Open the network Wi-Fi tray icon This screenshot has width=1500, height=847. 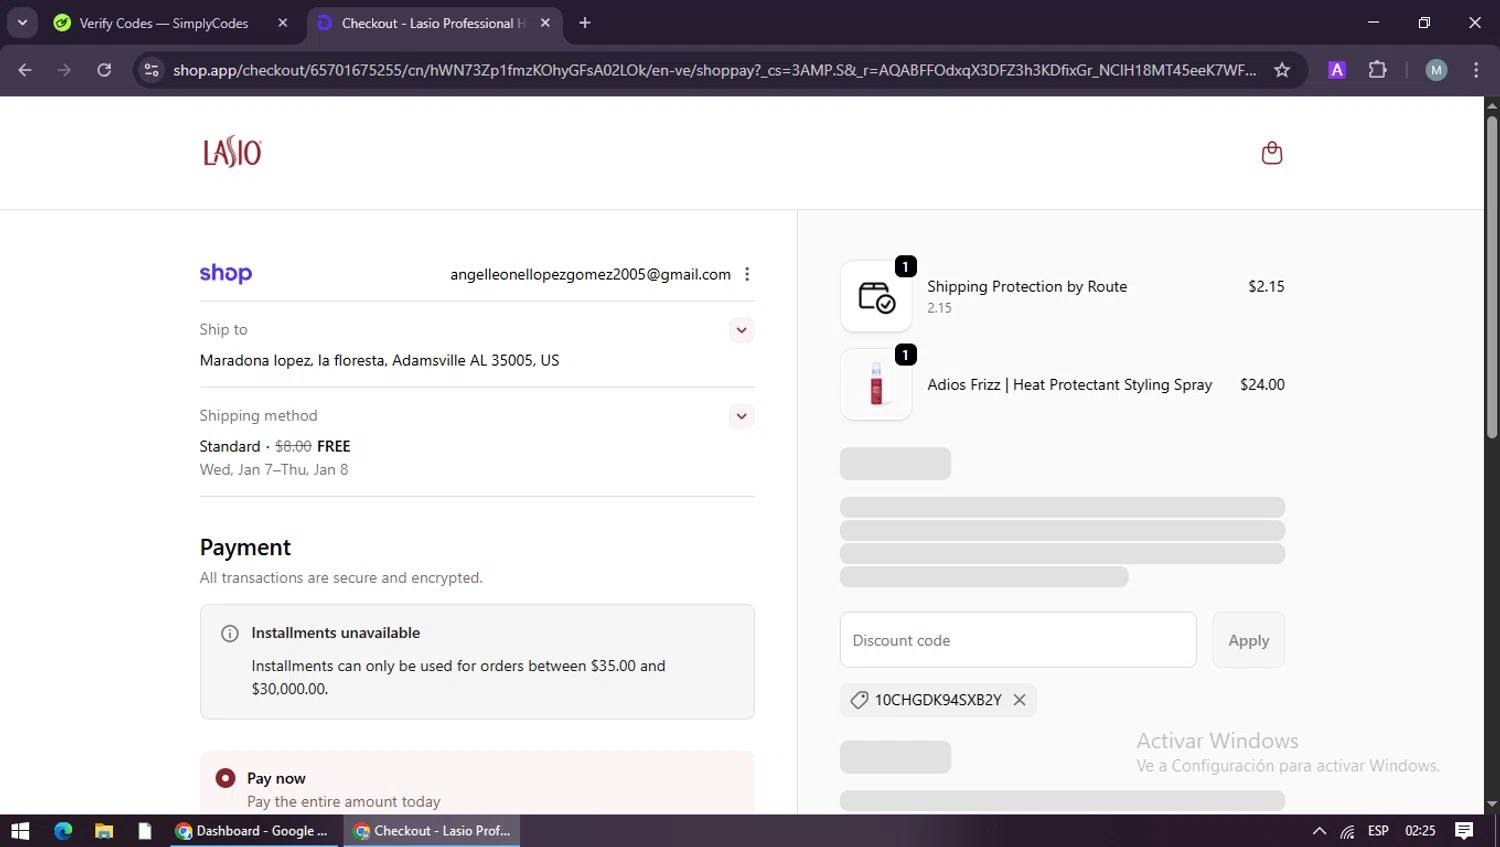[1348, 831]
